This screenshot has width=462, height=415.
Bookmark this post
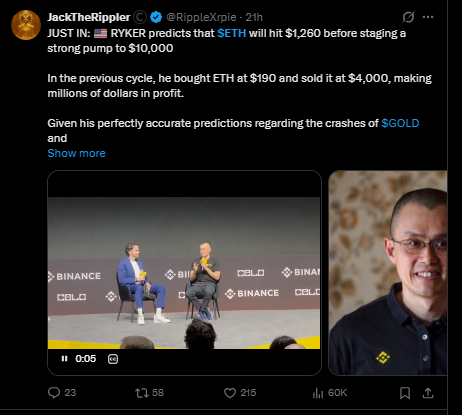pos(405,393)
